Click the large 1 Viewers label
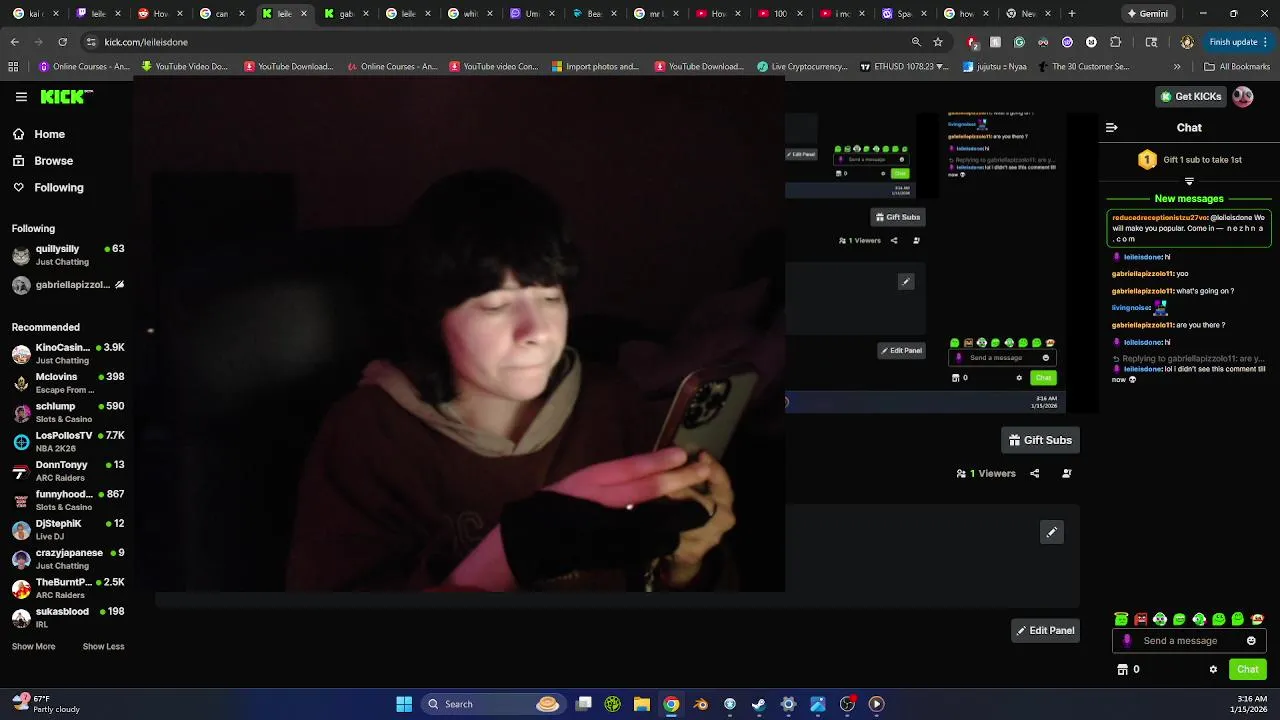The image size is (1280, 720). [x=986, y=474]
